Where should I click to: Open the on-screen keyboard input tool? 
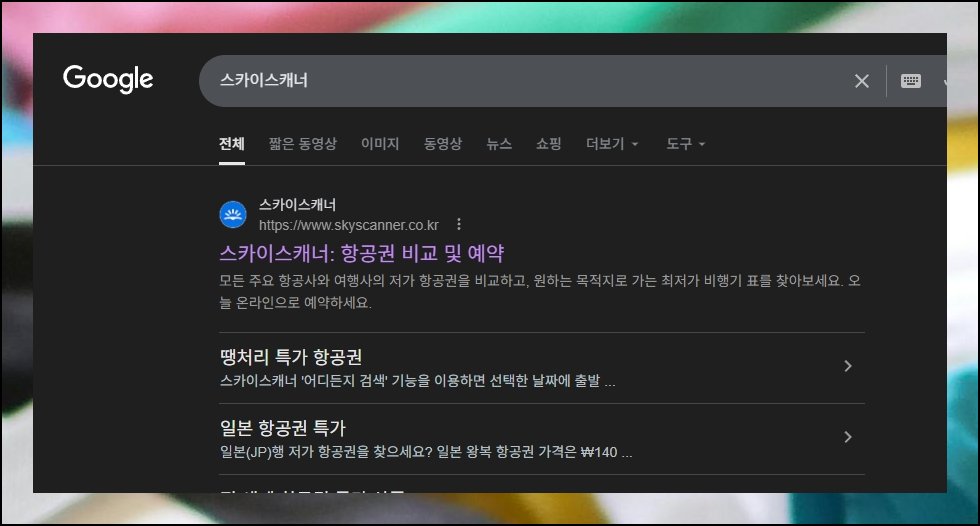pos(911,81)
